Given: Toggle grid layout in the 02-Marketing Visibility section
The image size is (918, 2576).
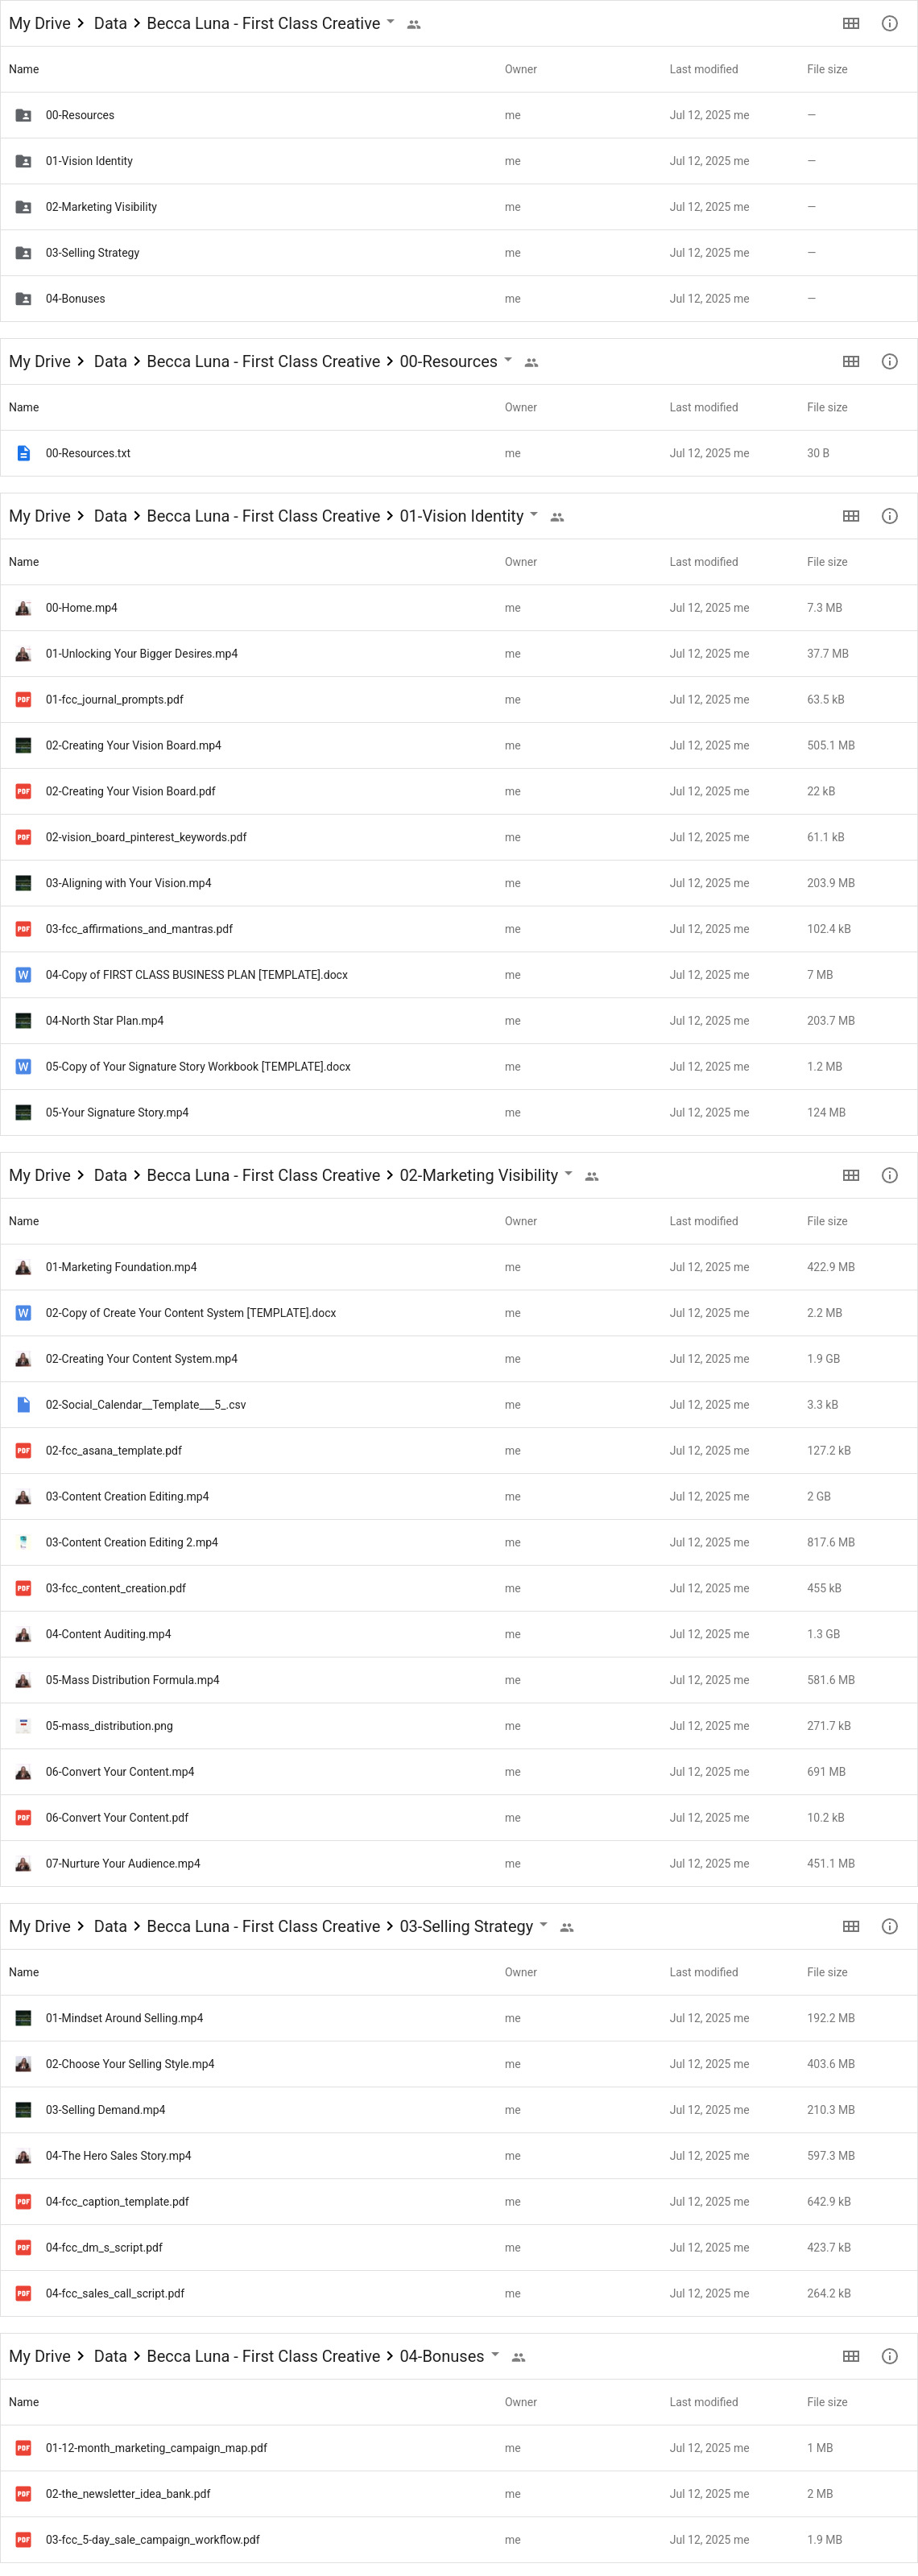Looking at the screenshot, I should tap(851, 1175).
